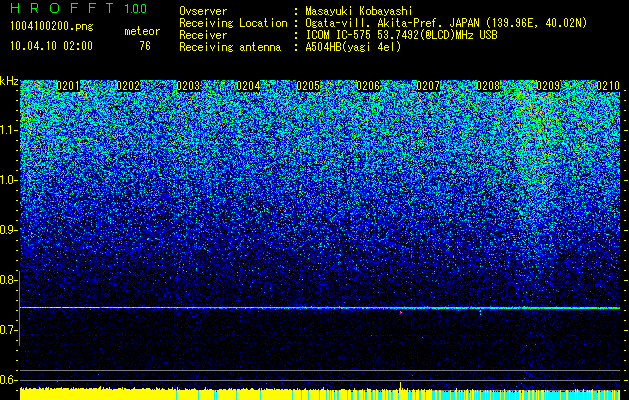
Task: Select the 0204 time marker
Action: pyautogui.click(x=248, y=86)
